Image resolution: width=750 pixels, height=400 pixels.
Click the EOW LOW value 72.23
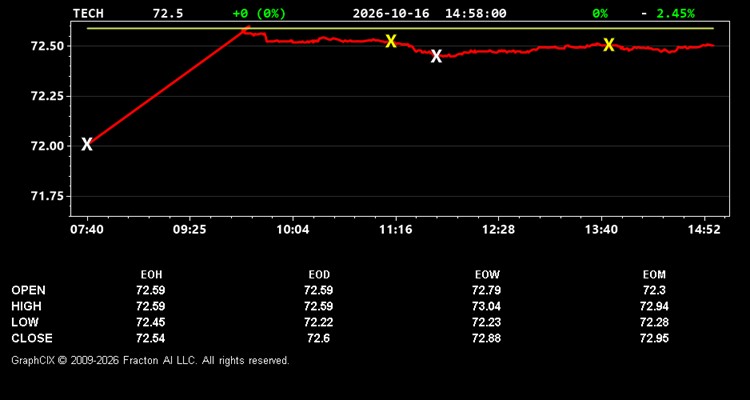[486, 322]
